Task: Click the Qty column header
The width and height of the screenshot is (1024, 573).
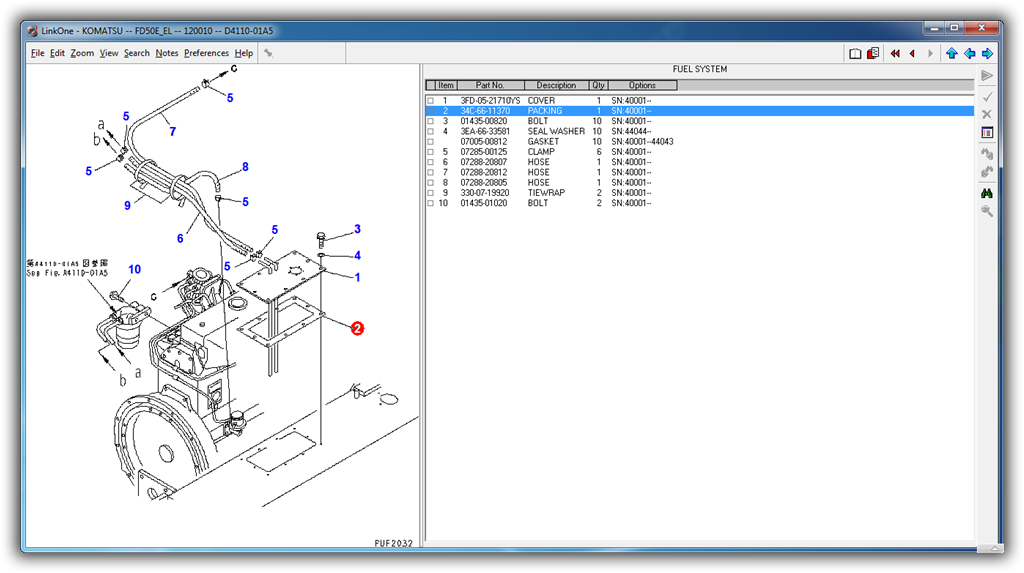Action: (598, 86)
